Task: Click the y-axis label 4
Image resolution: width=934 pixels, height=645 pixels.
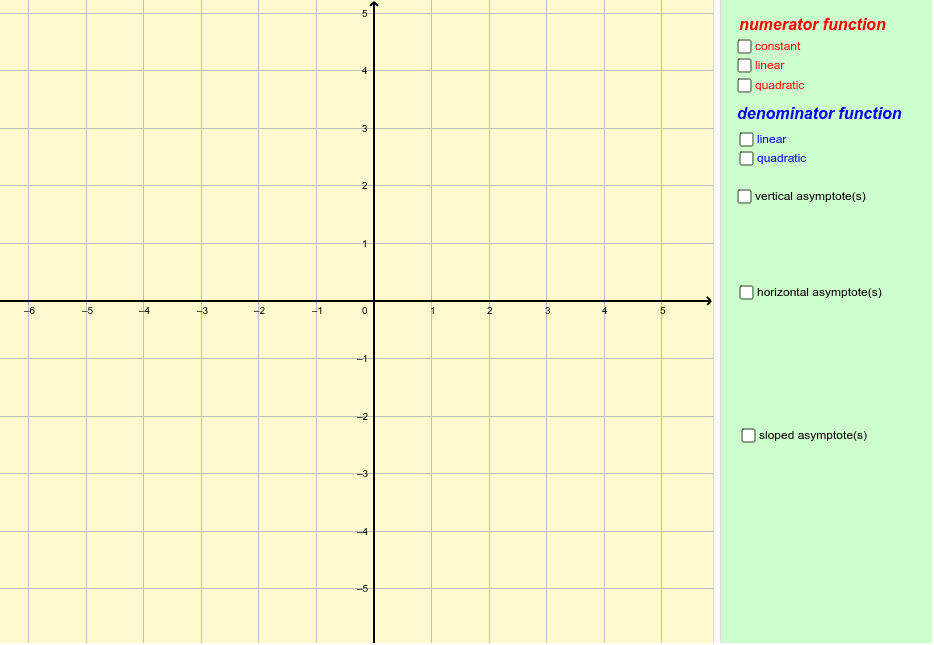Action: pos(365,71)
